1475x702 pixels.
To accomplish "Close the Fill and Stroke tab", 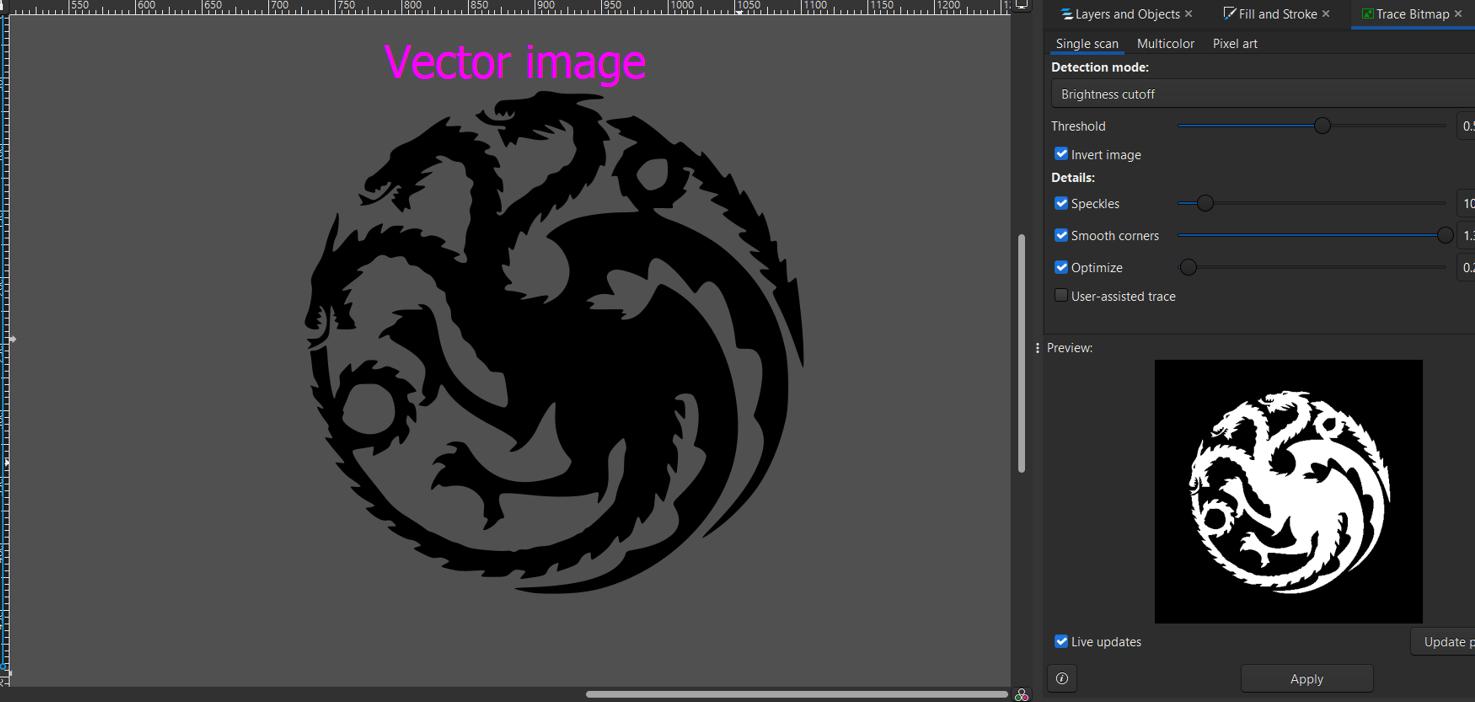I will click(1326, 14).
